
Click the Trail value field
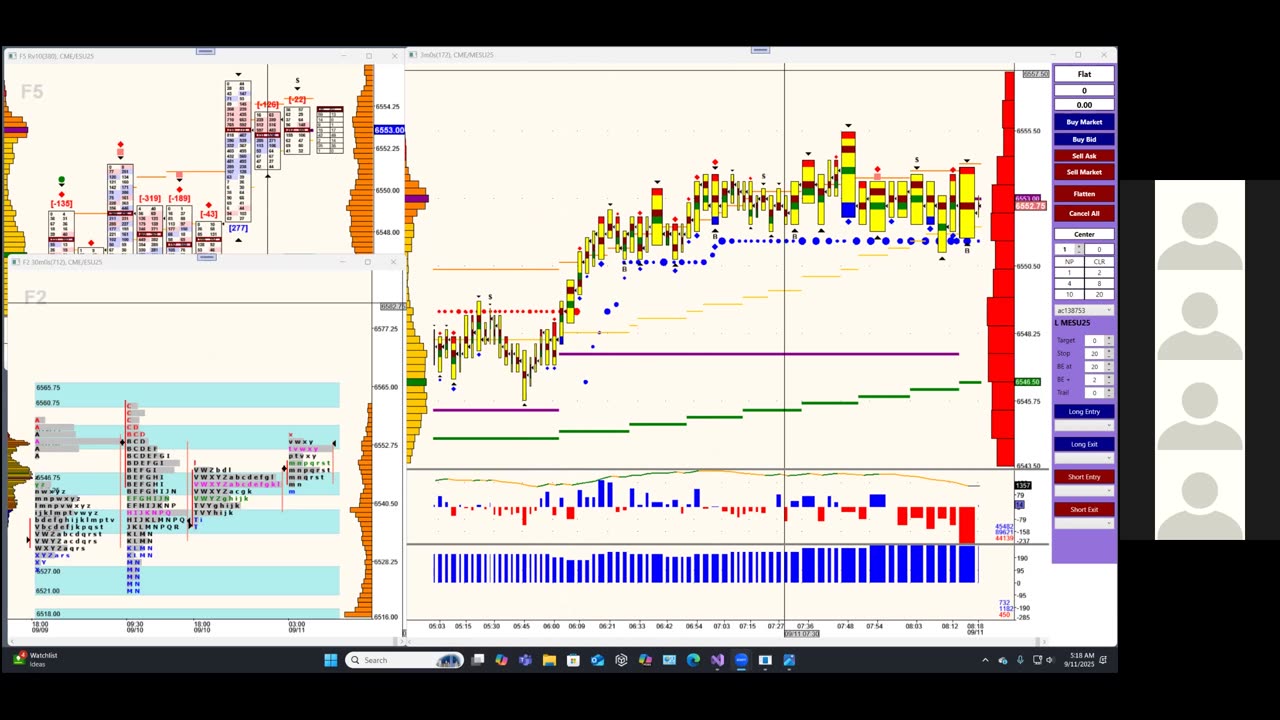(1094, 393)
